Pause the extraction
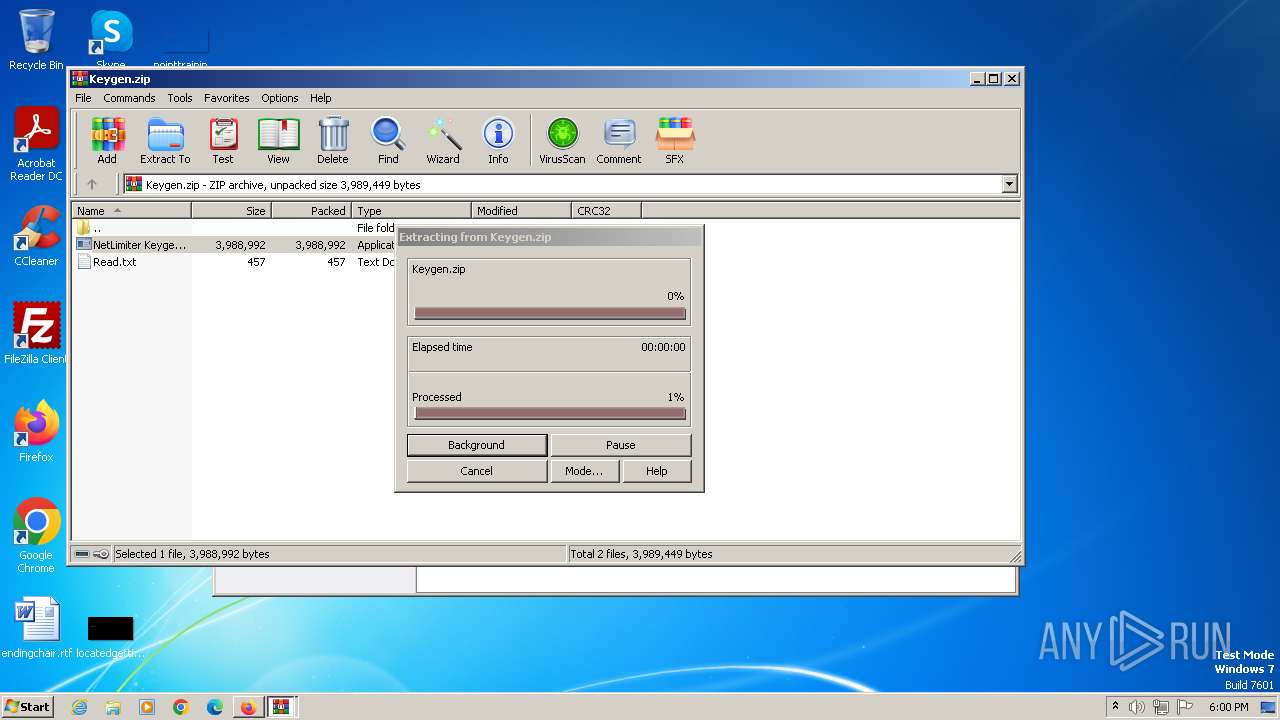This screenshot has height=720, width=1280. pyautogui.click(x=621, y=445)
